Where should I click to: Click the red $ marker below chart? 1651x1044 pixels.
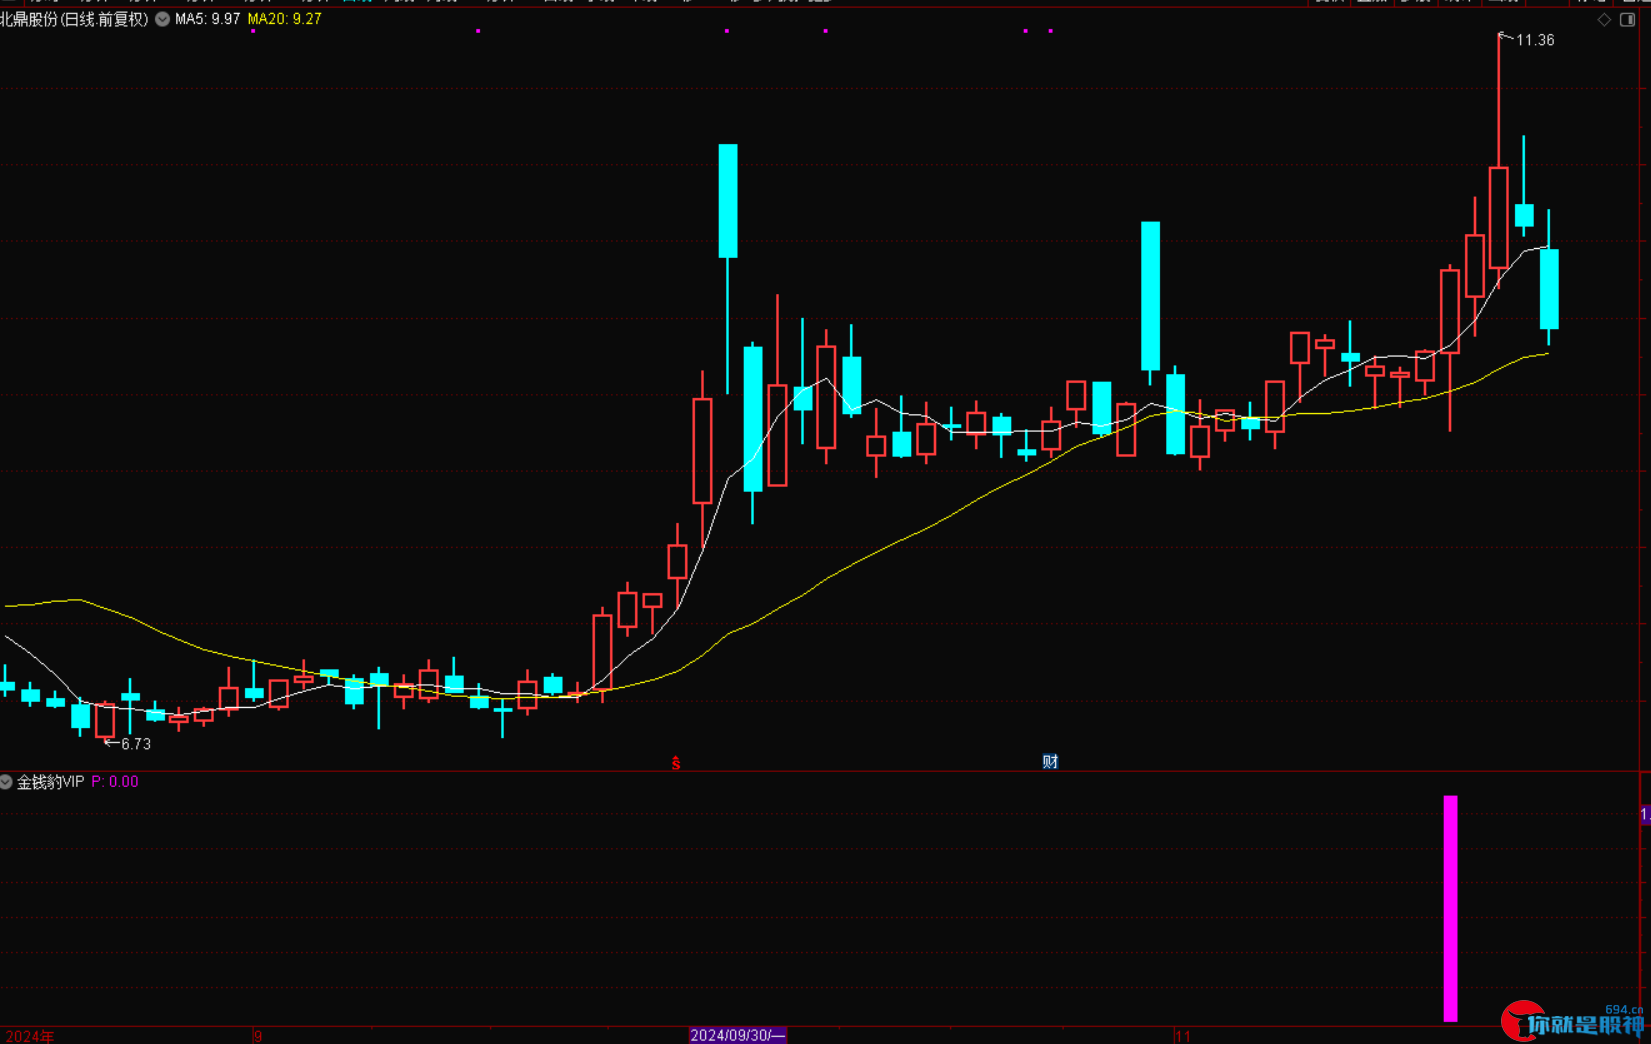pos(676,763)
